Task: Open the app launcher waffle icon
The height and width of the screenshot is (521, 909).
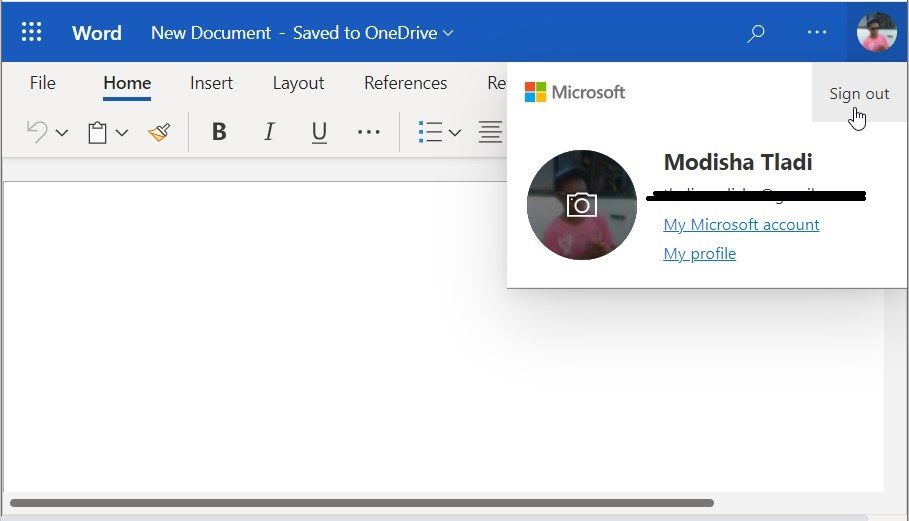Action: (31, 32)
